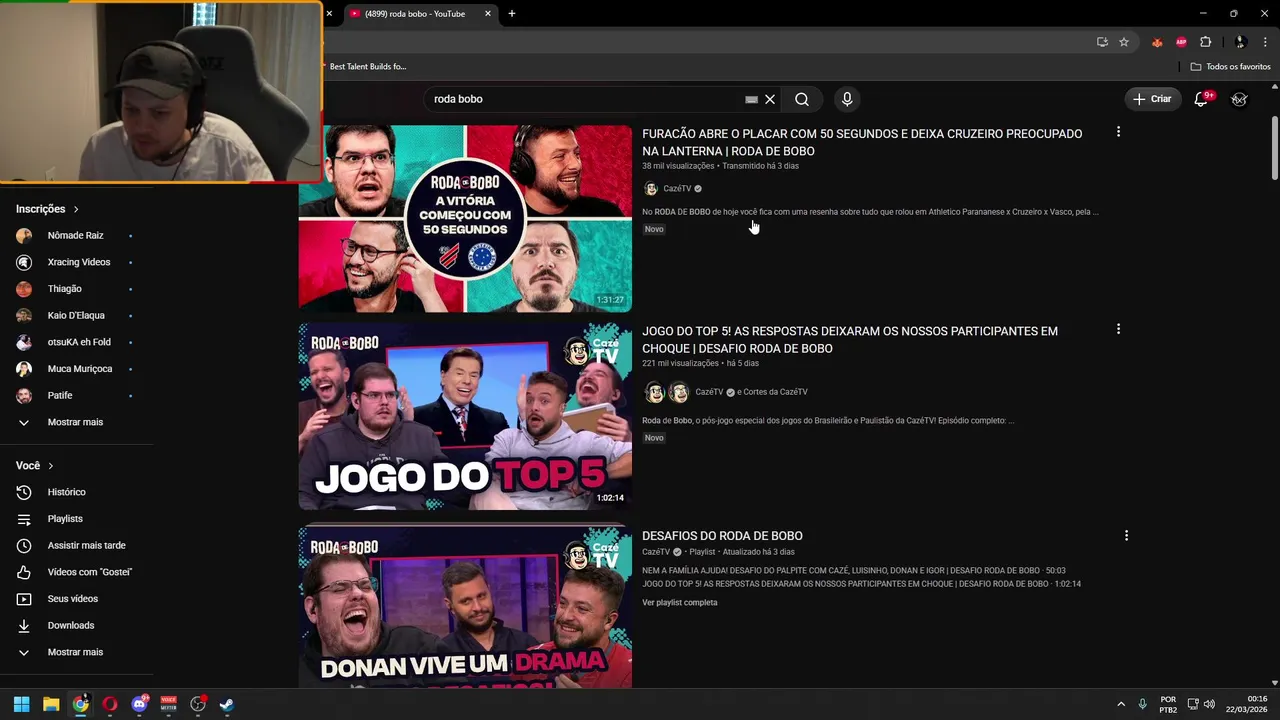Open the MetaMask fox extension

pos(1158,42)
